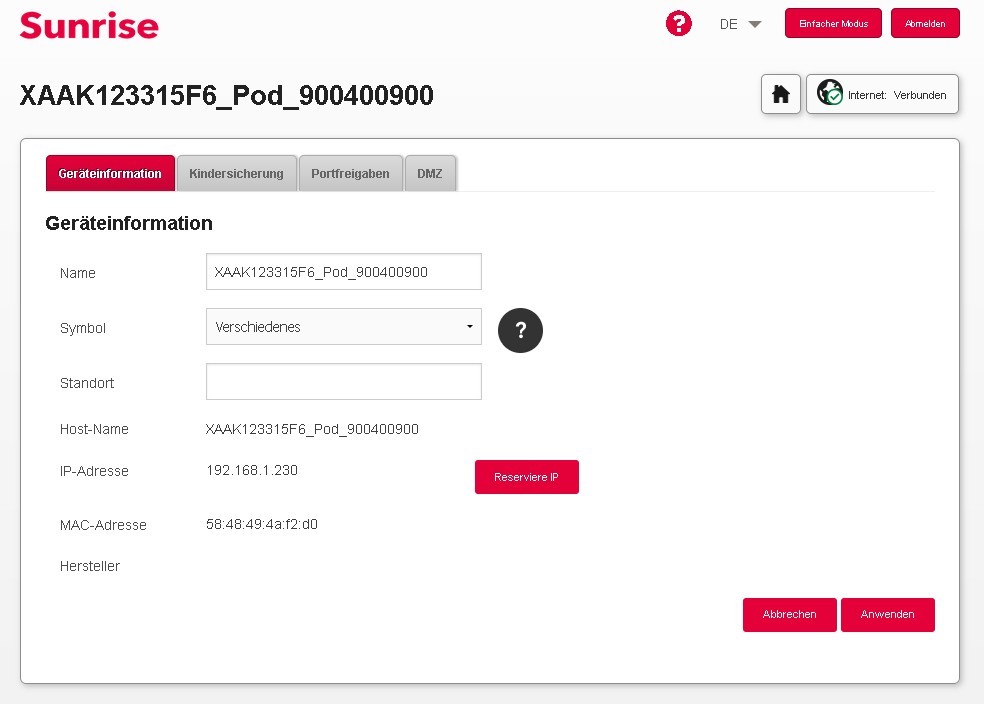This screenshot has width=984, height=704.
Task: Click Anwenden to apply settings
Action: (x=887, y=615)
